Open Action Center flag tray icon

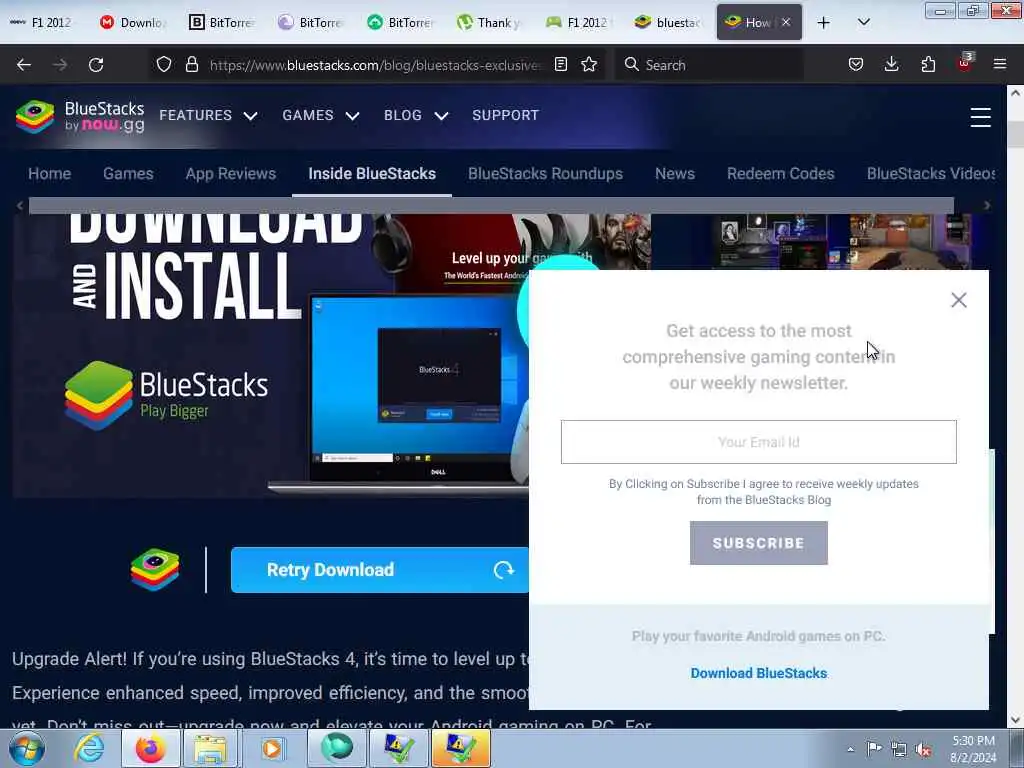874,749
